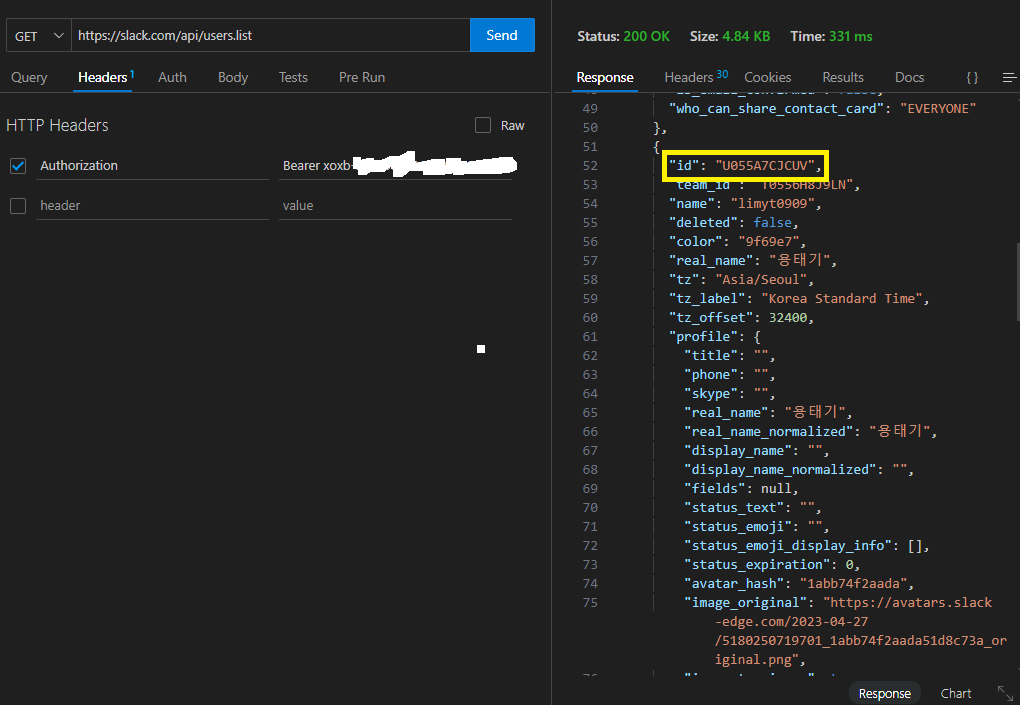
Task: Click the "tz_offset": 32400 line
Action: click(742, 317)
